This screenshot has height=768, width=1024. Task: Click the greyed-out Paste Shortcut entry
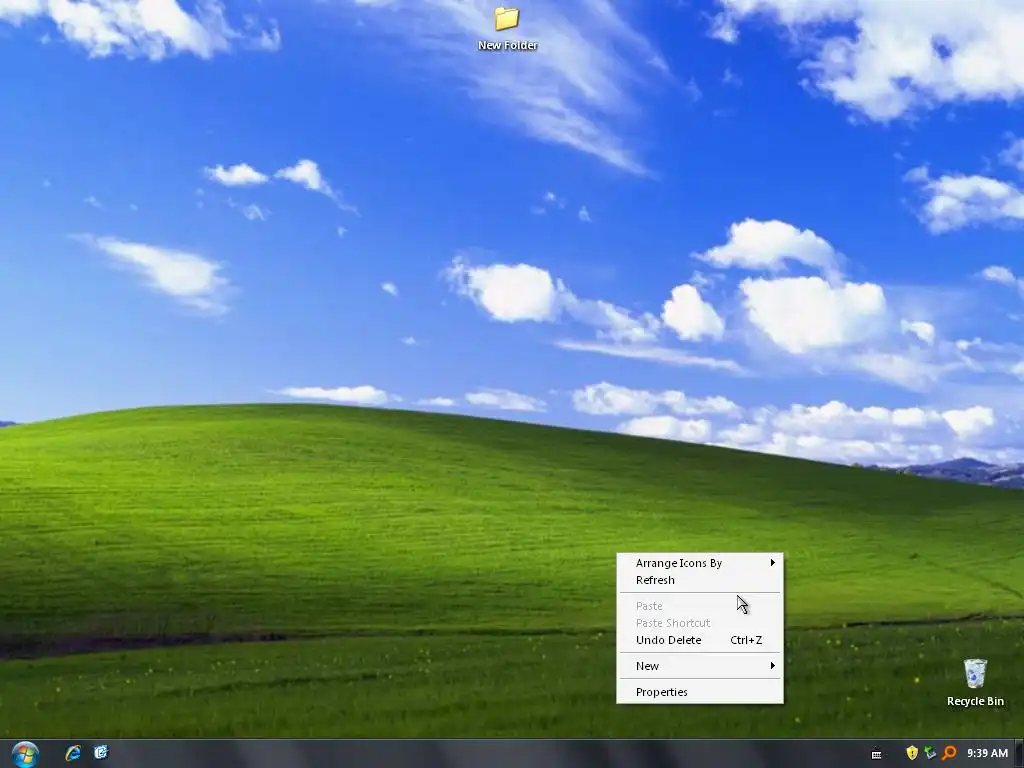[699, 623]
